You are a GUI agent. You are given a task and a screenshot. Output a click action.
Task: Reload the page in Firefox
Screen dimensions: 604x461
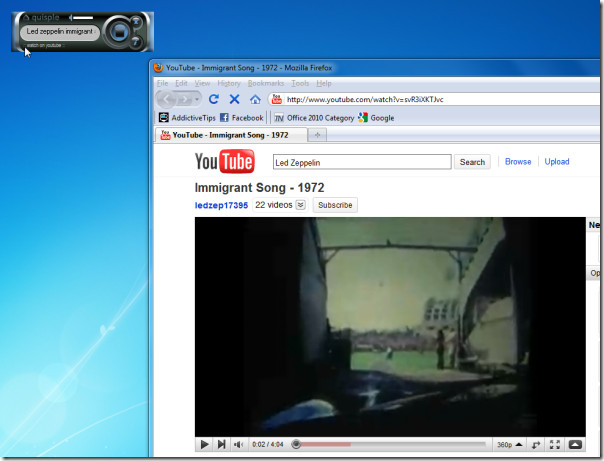pyautogui.click(x=214, y=99)
